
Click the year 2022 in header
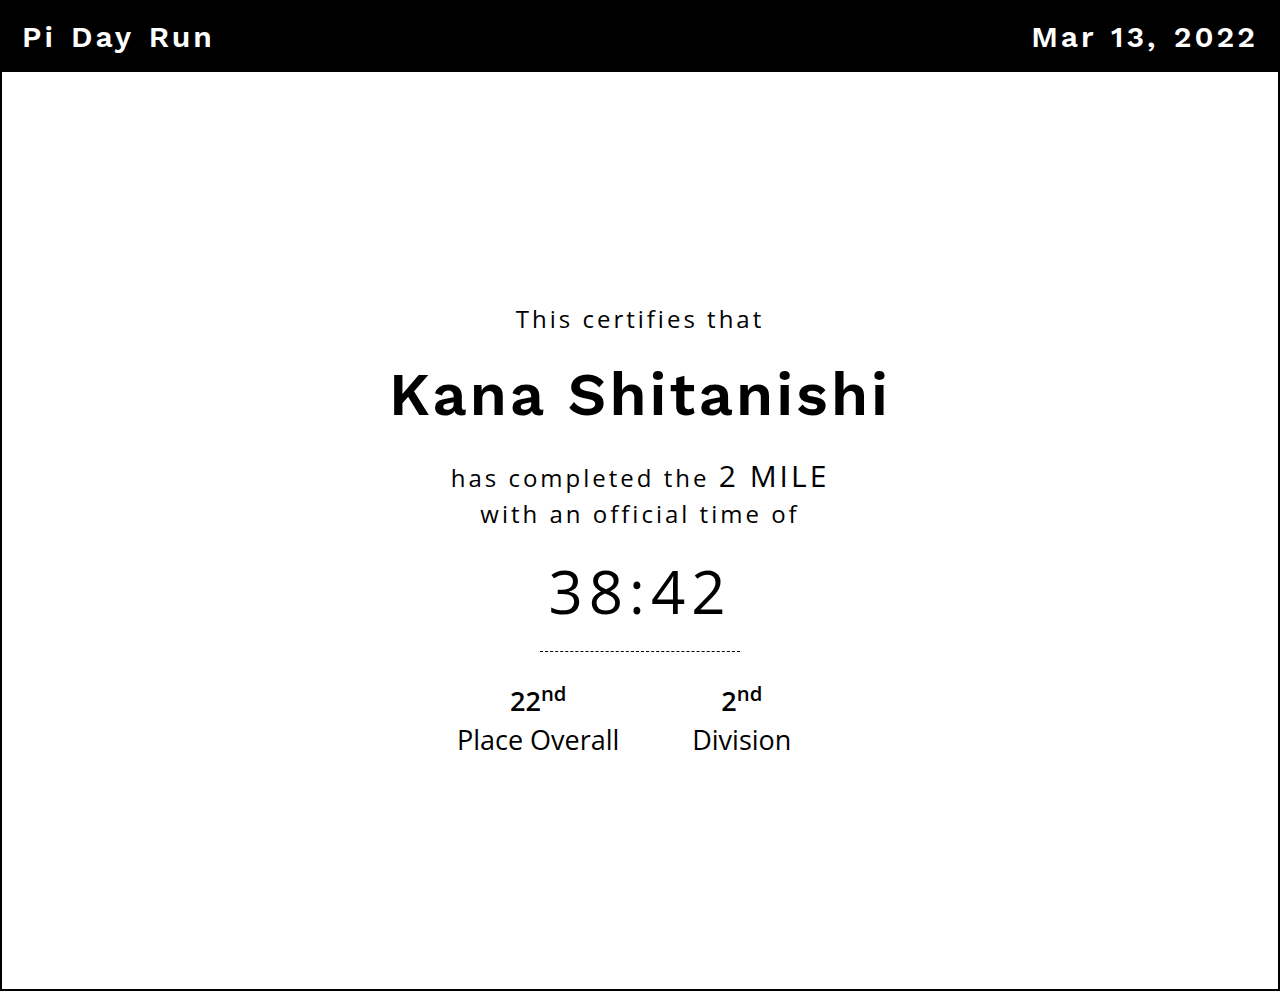click(1214, 38)
